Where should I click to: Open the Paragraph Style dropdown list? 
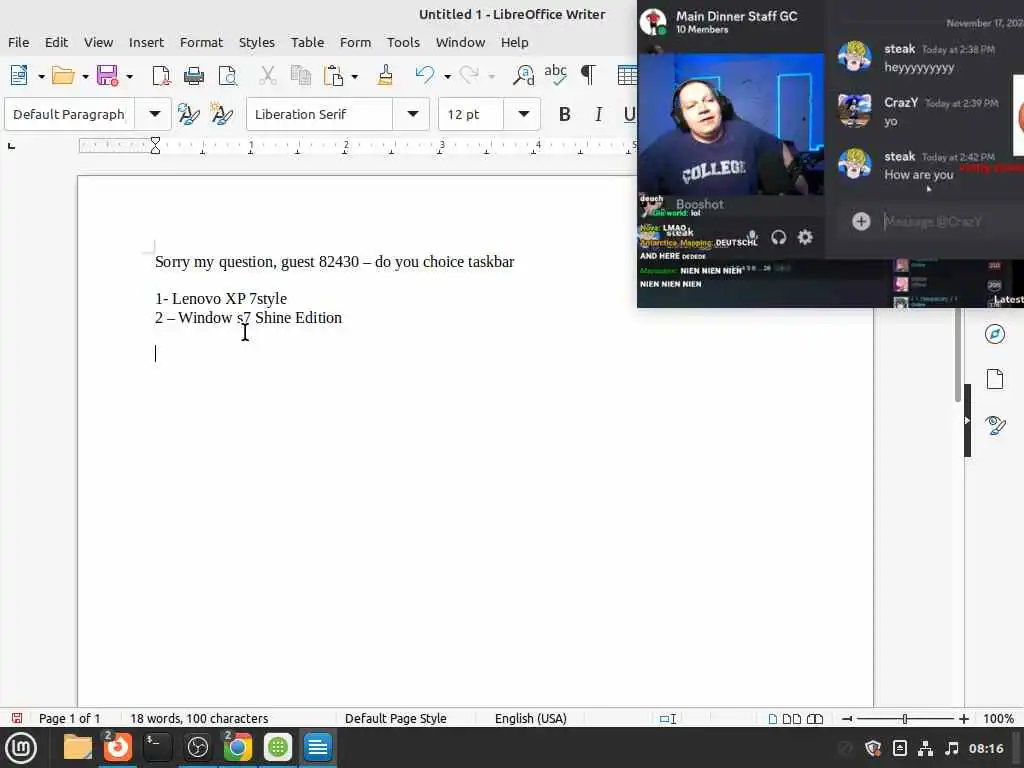click(x=154, y=114)
